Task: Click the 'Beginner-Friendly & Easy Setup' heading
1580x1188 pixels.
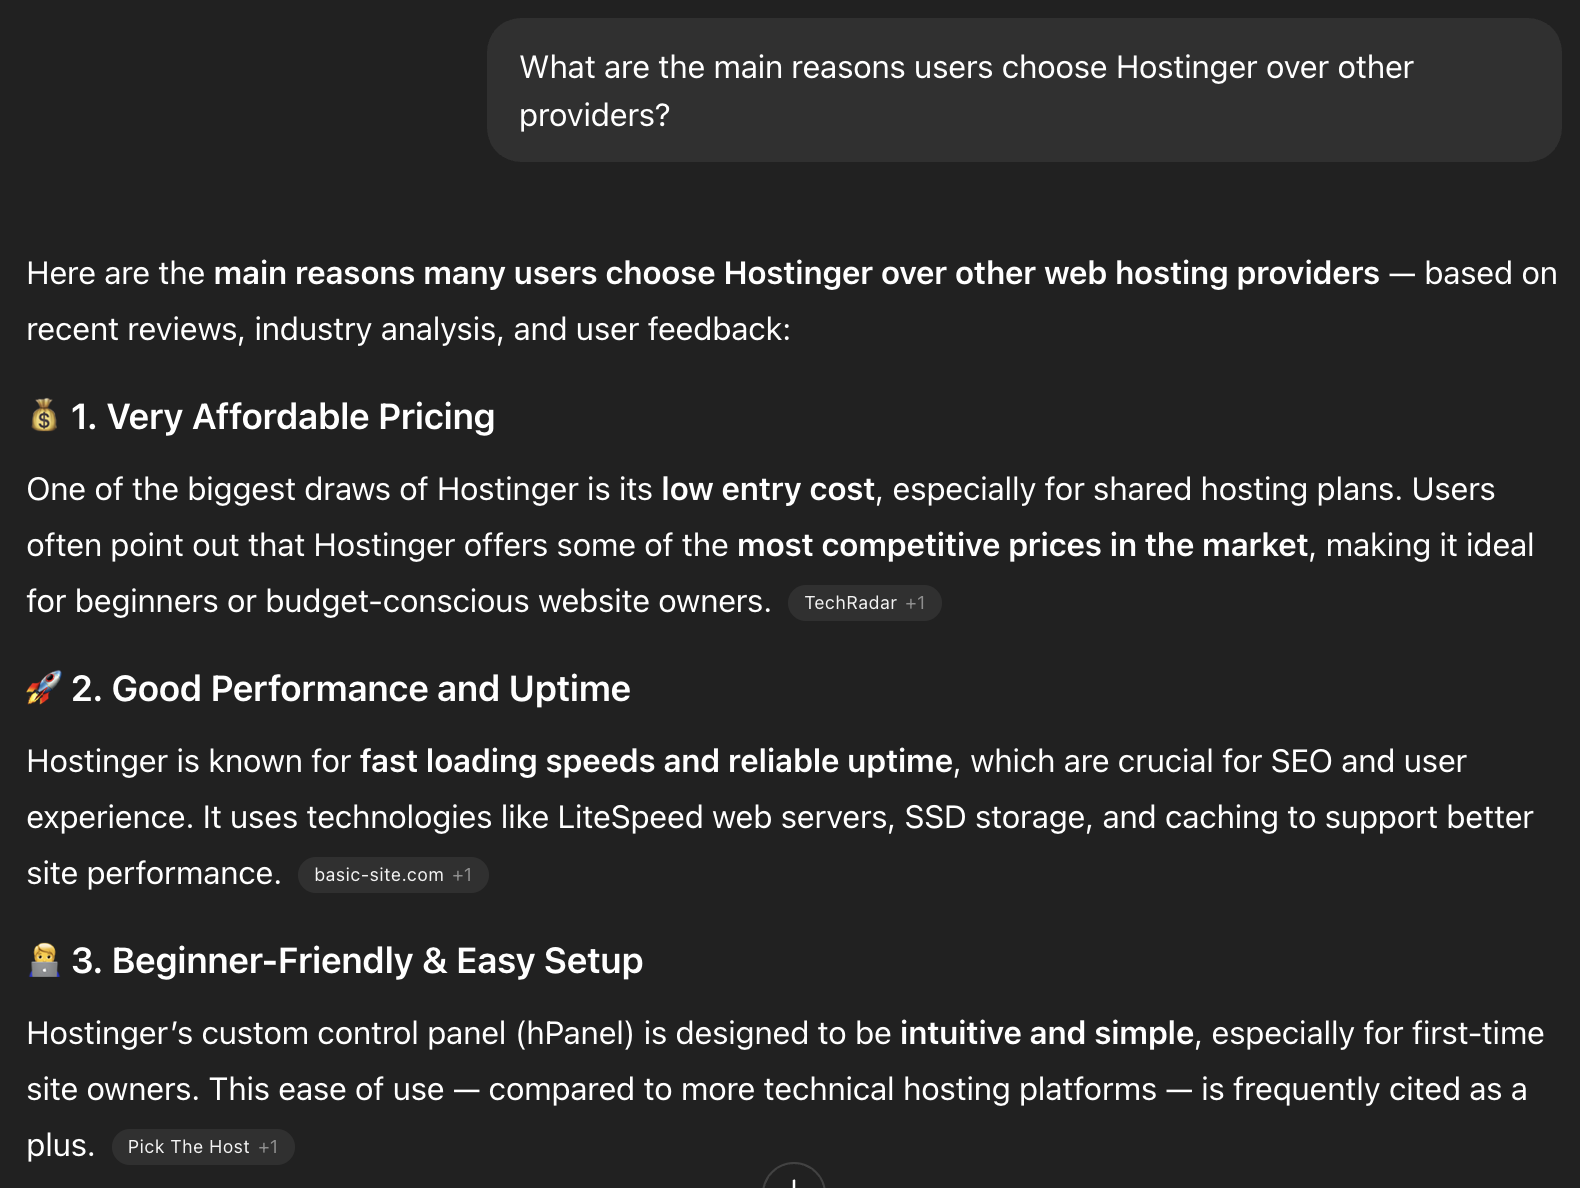Action: [356, 961]
